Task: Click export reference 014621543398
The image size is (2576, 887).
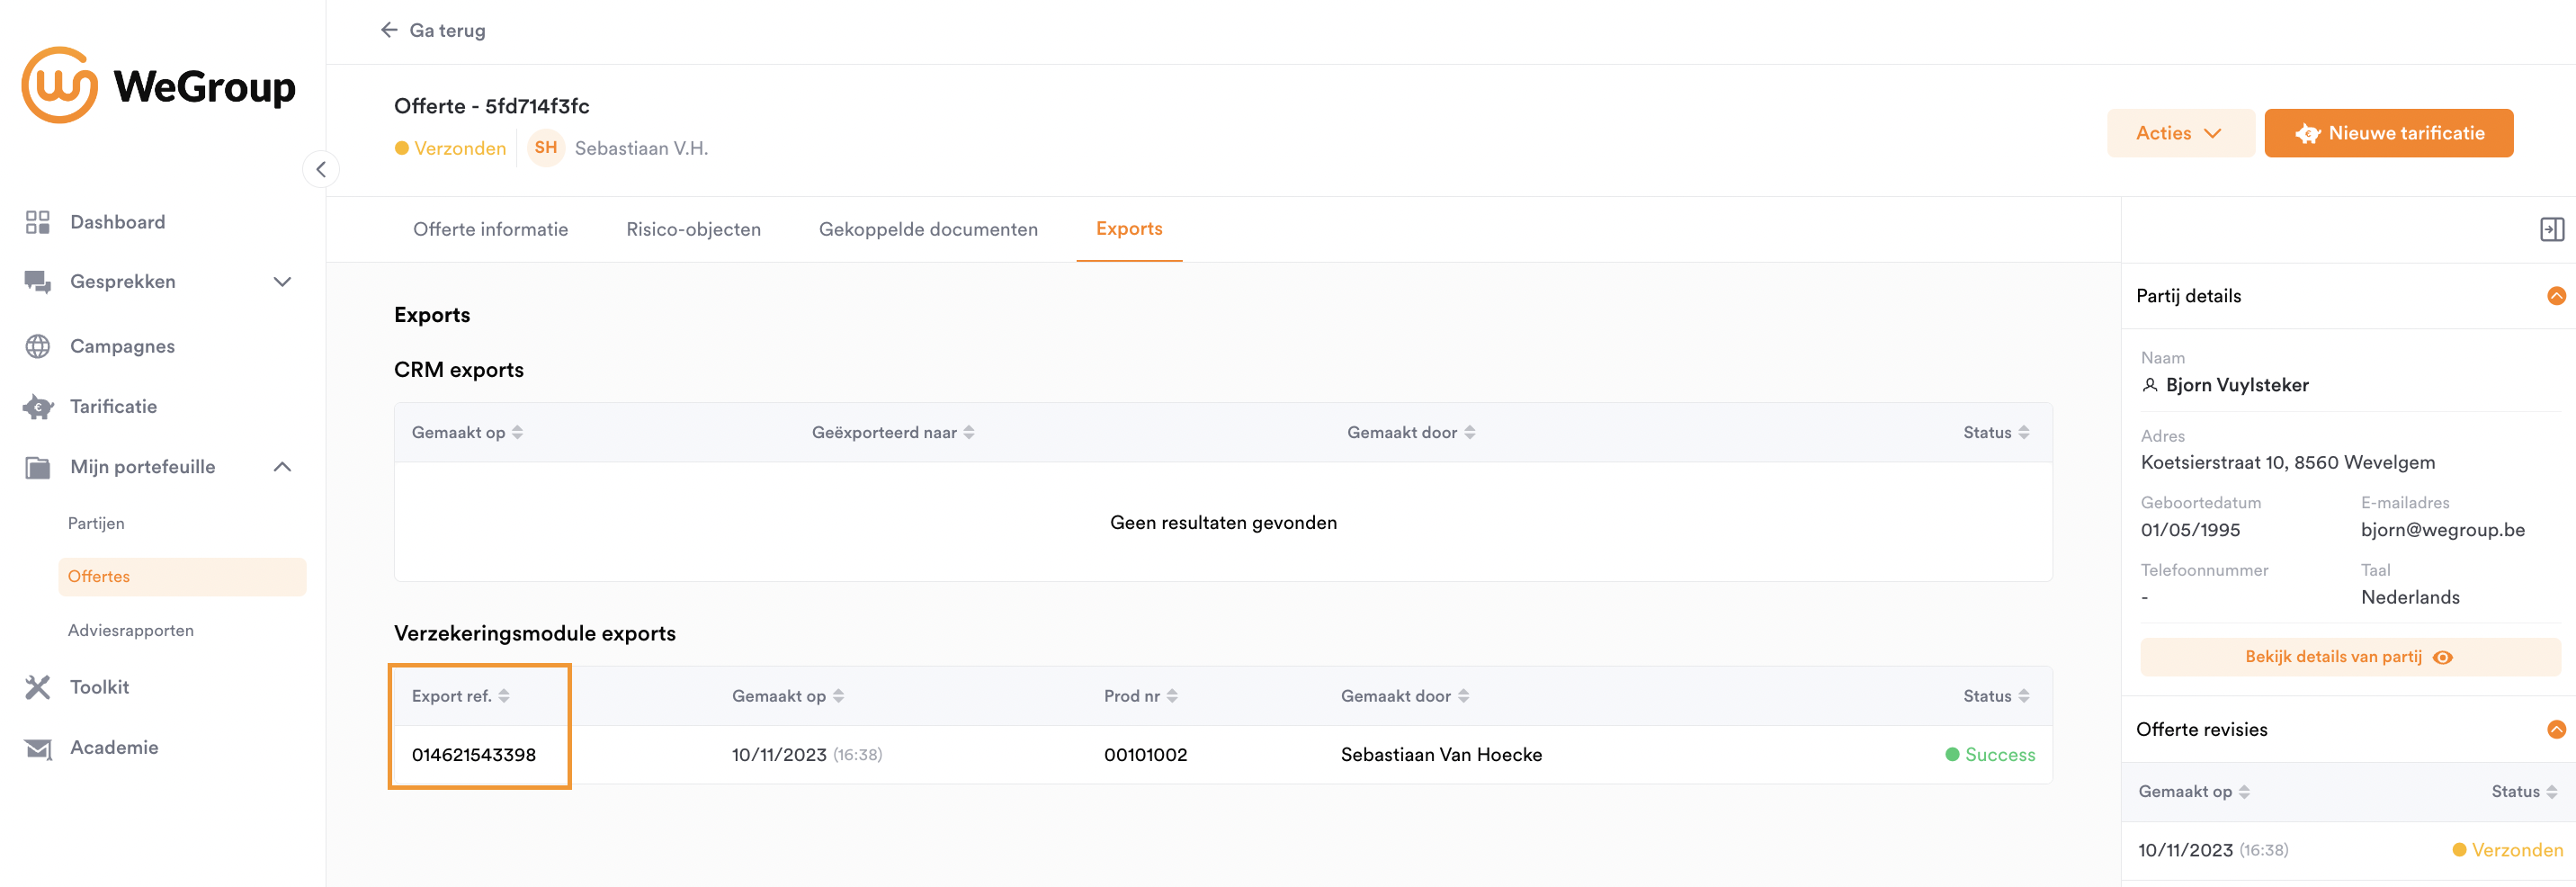Action: point(474,755)
